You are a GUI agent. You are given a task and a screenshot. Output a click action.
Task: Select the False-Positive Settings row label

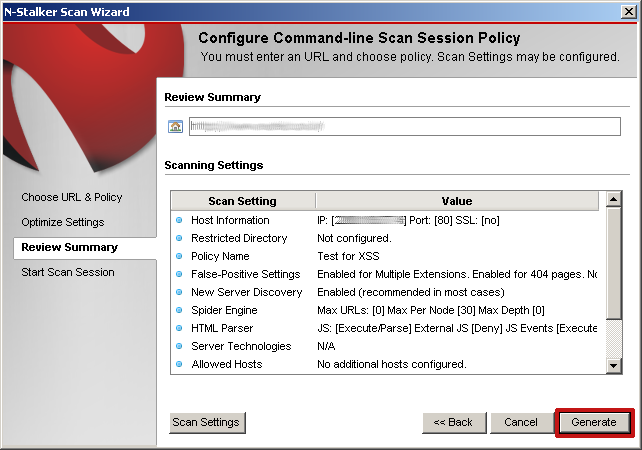coord(246,274)
